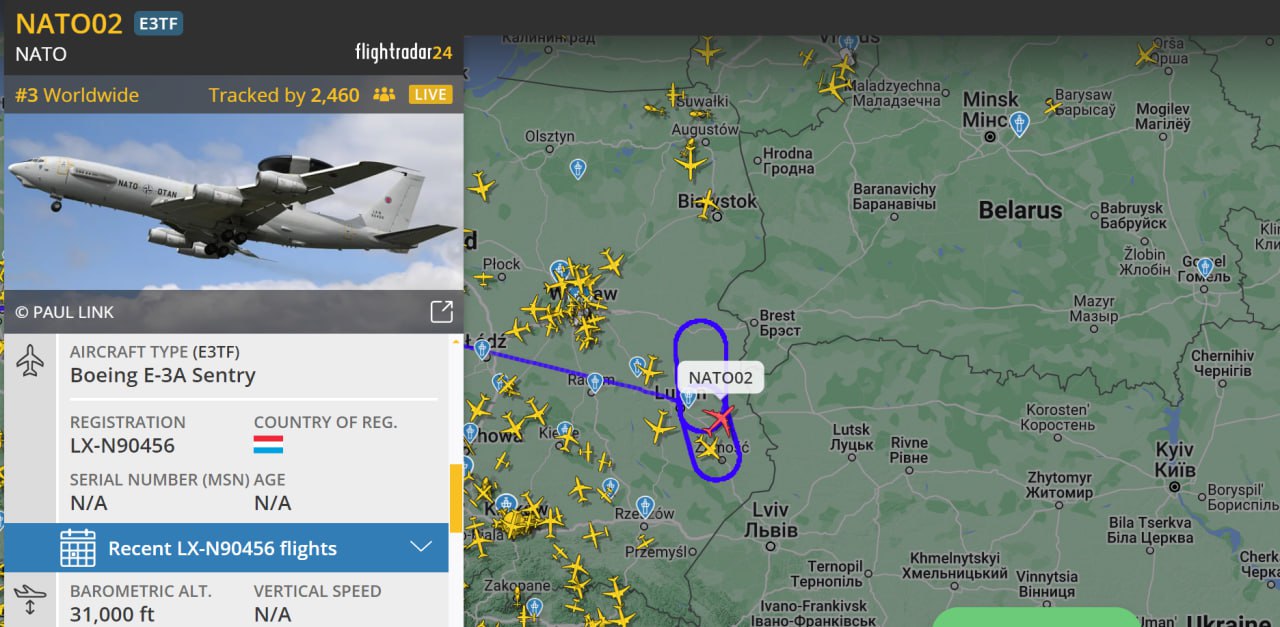The image size is (1280, 627).
Task: Click the LIVE badge
Action: pos(430,95)
